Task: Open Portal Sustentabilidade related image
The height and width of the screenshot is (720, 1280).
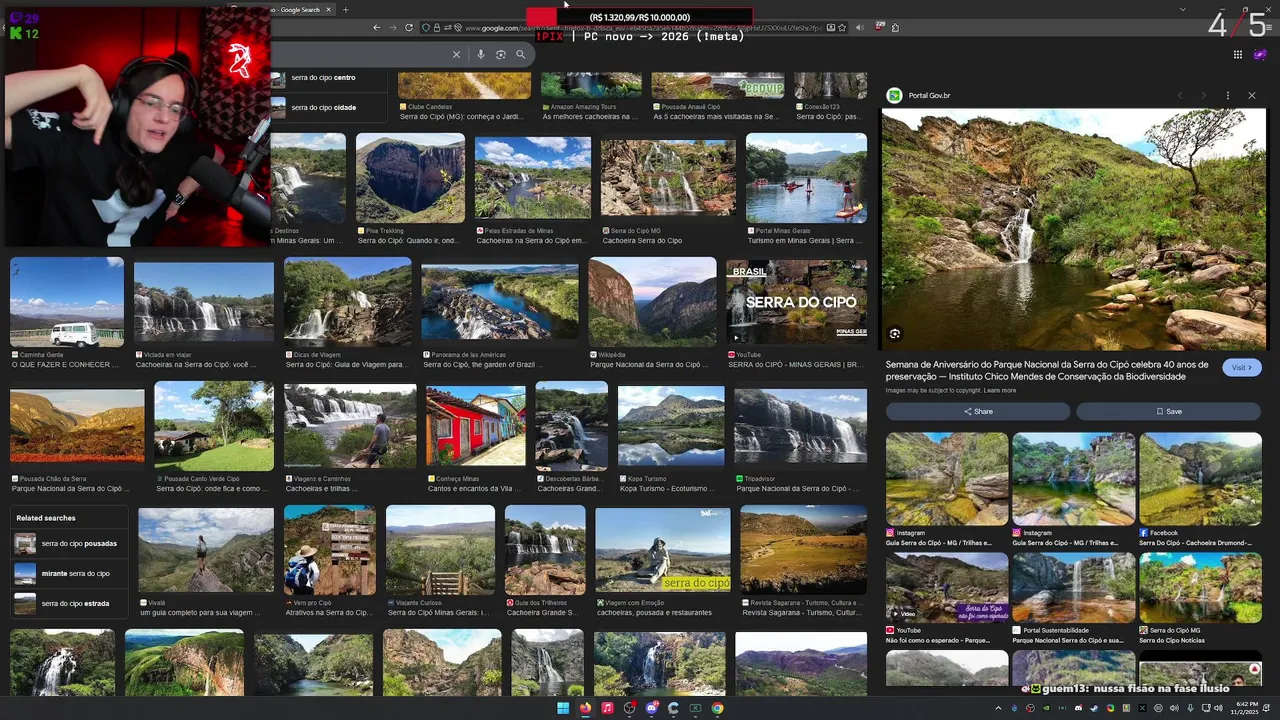Action: point(1074,588)
